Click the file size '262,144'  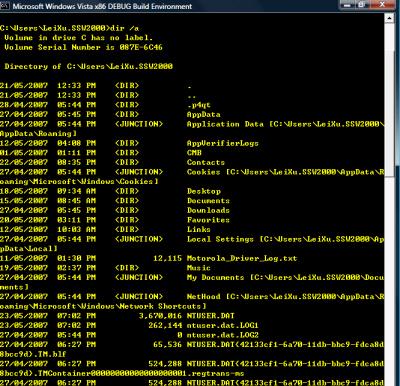(x=165, y=325)
